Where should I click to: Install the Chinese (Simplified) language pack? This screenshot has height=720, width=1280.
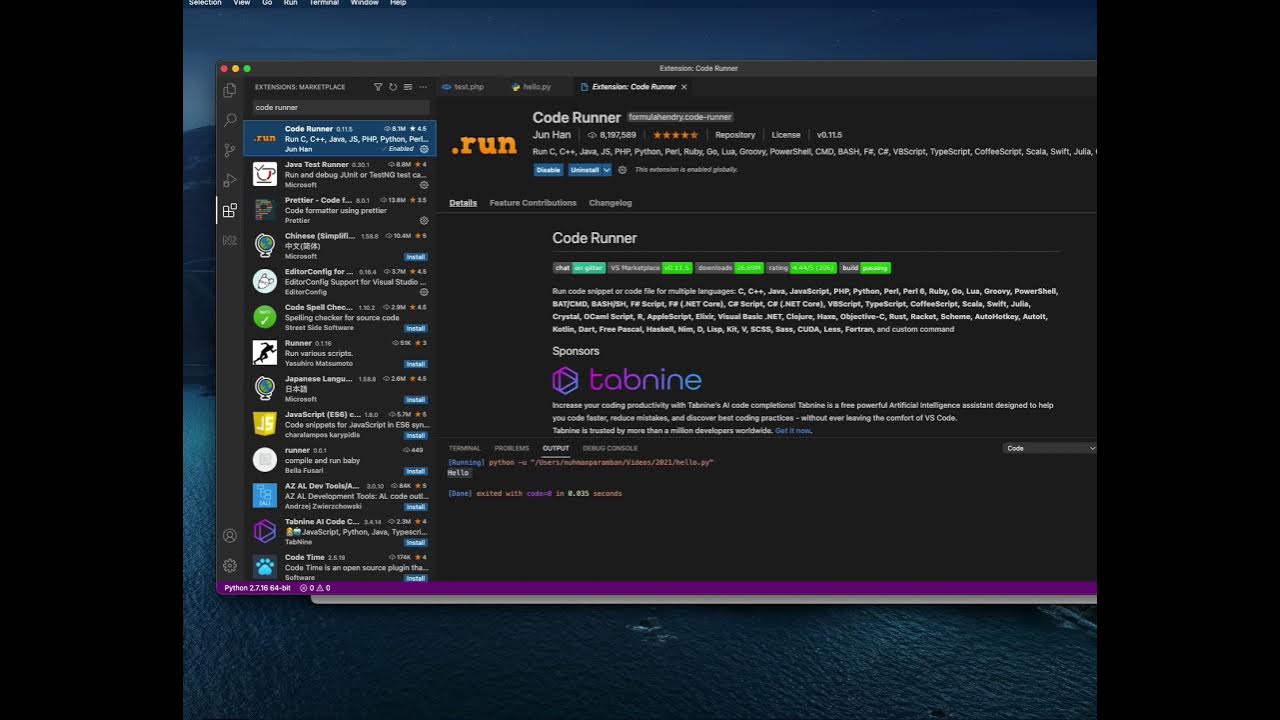click(416, 257)
